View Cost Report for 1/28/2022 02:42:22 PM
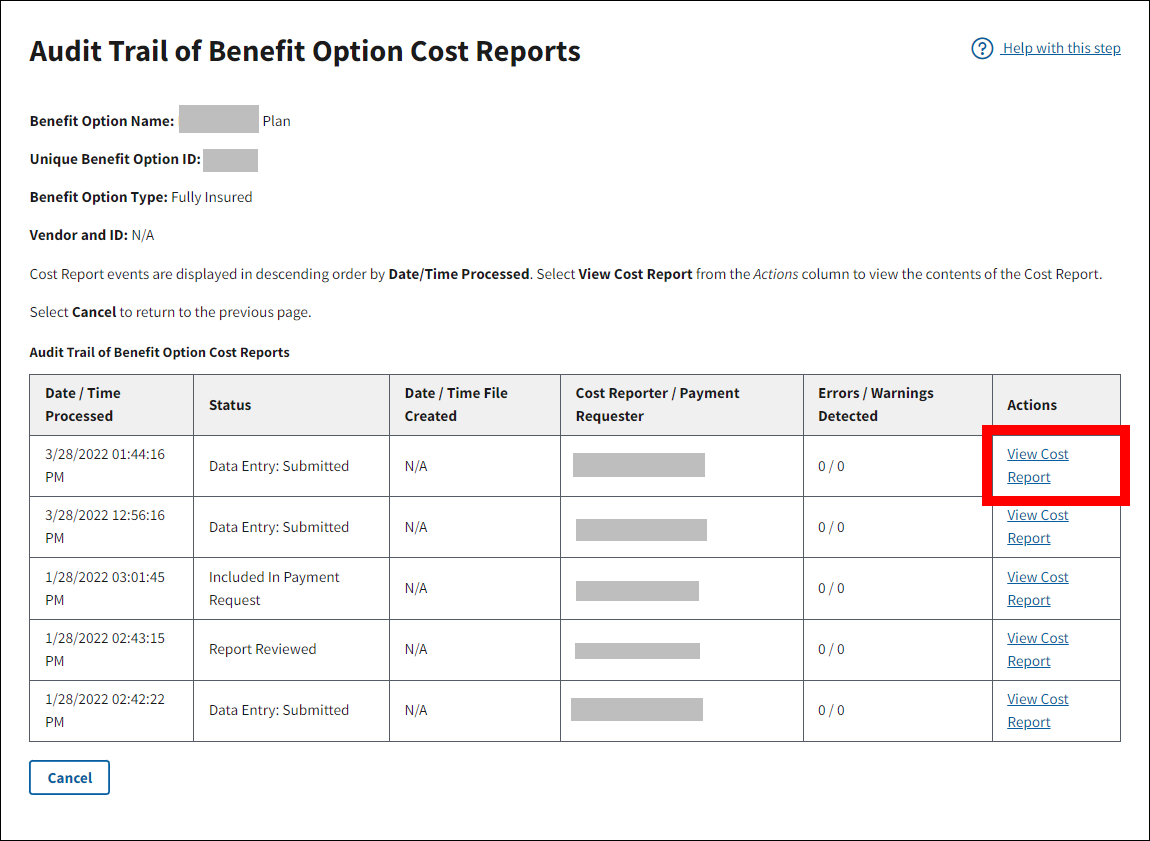 [1037, 710]
